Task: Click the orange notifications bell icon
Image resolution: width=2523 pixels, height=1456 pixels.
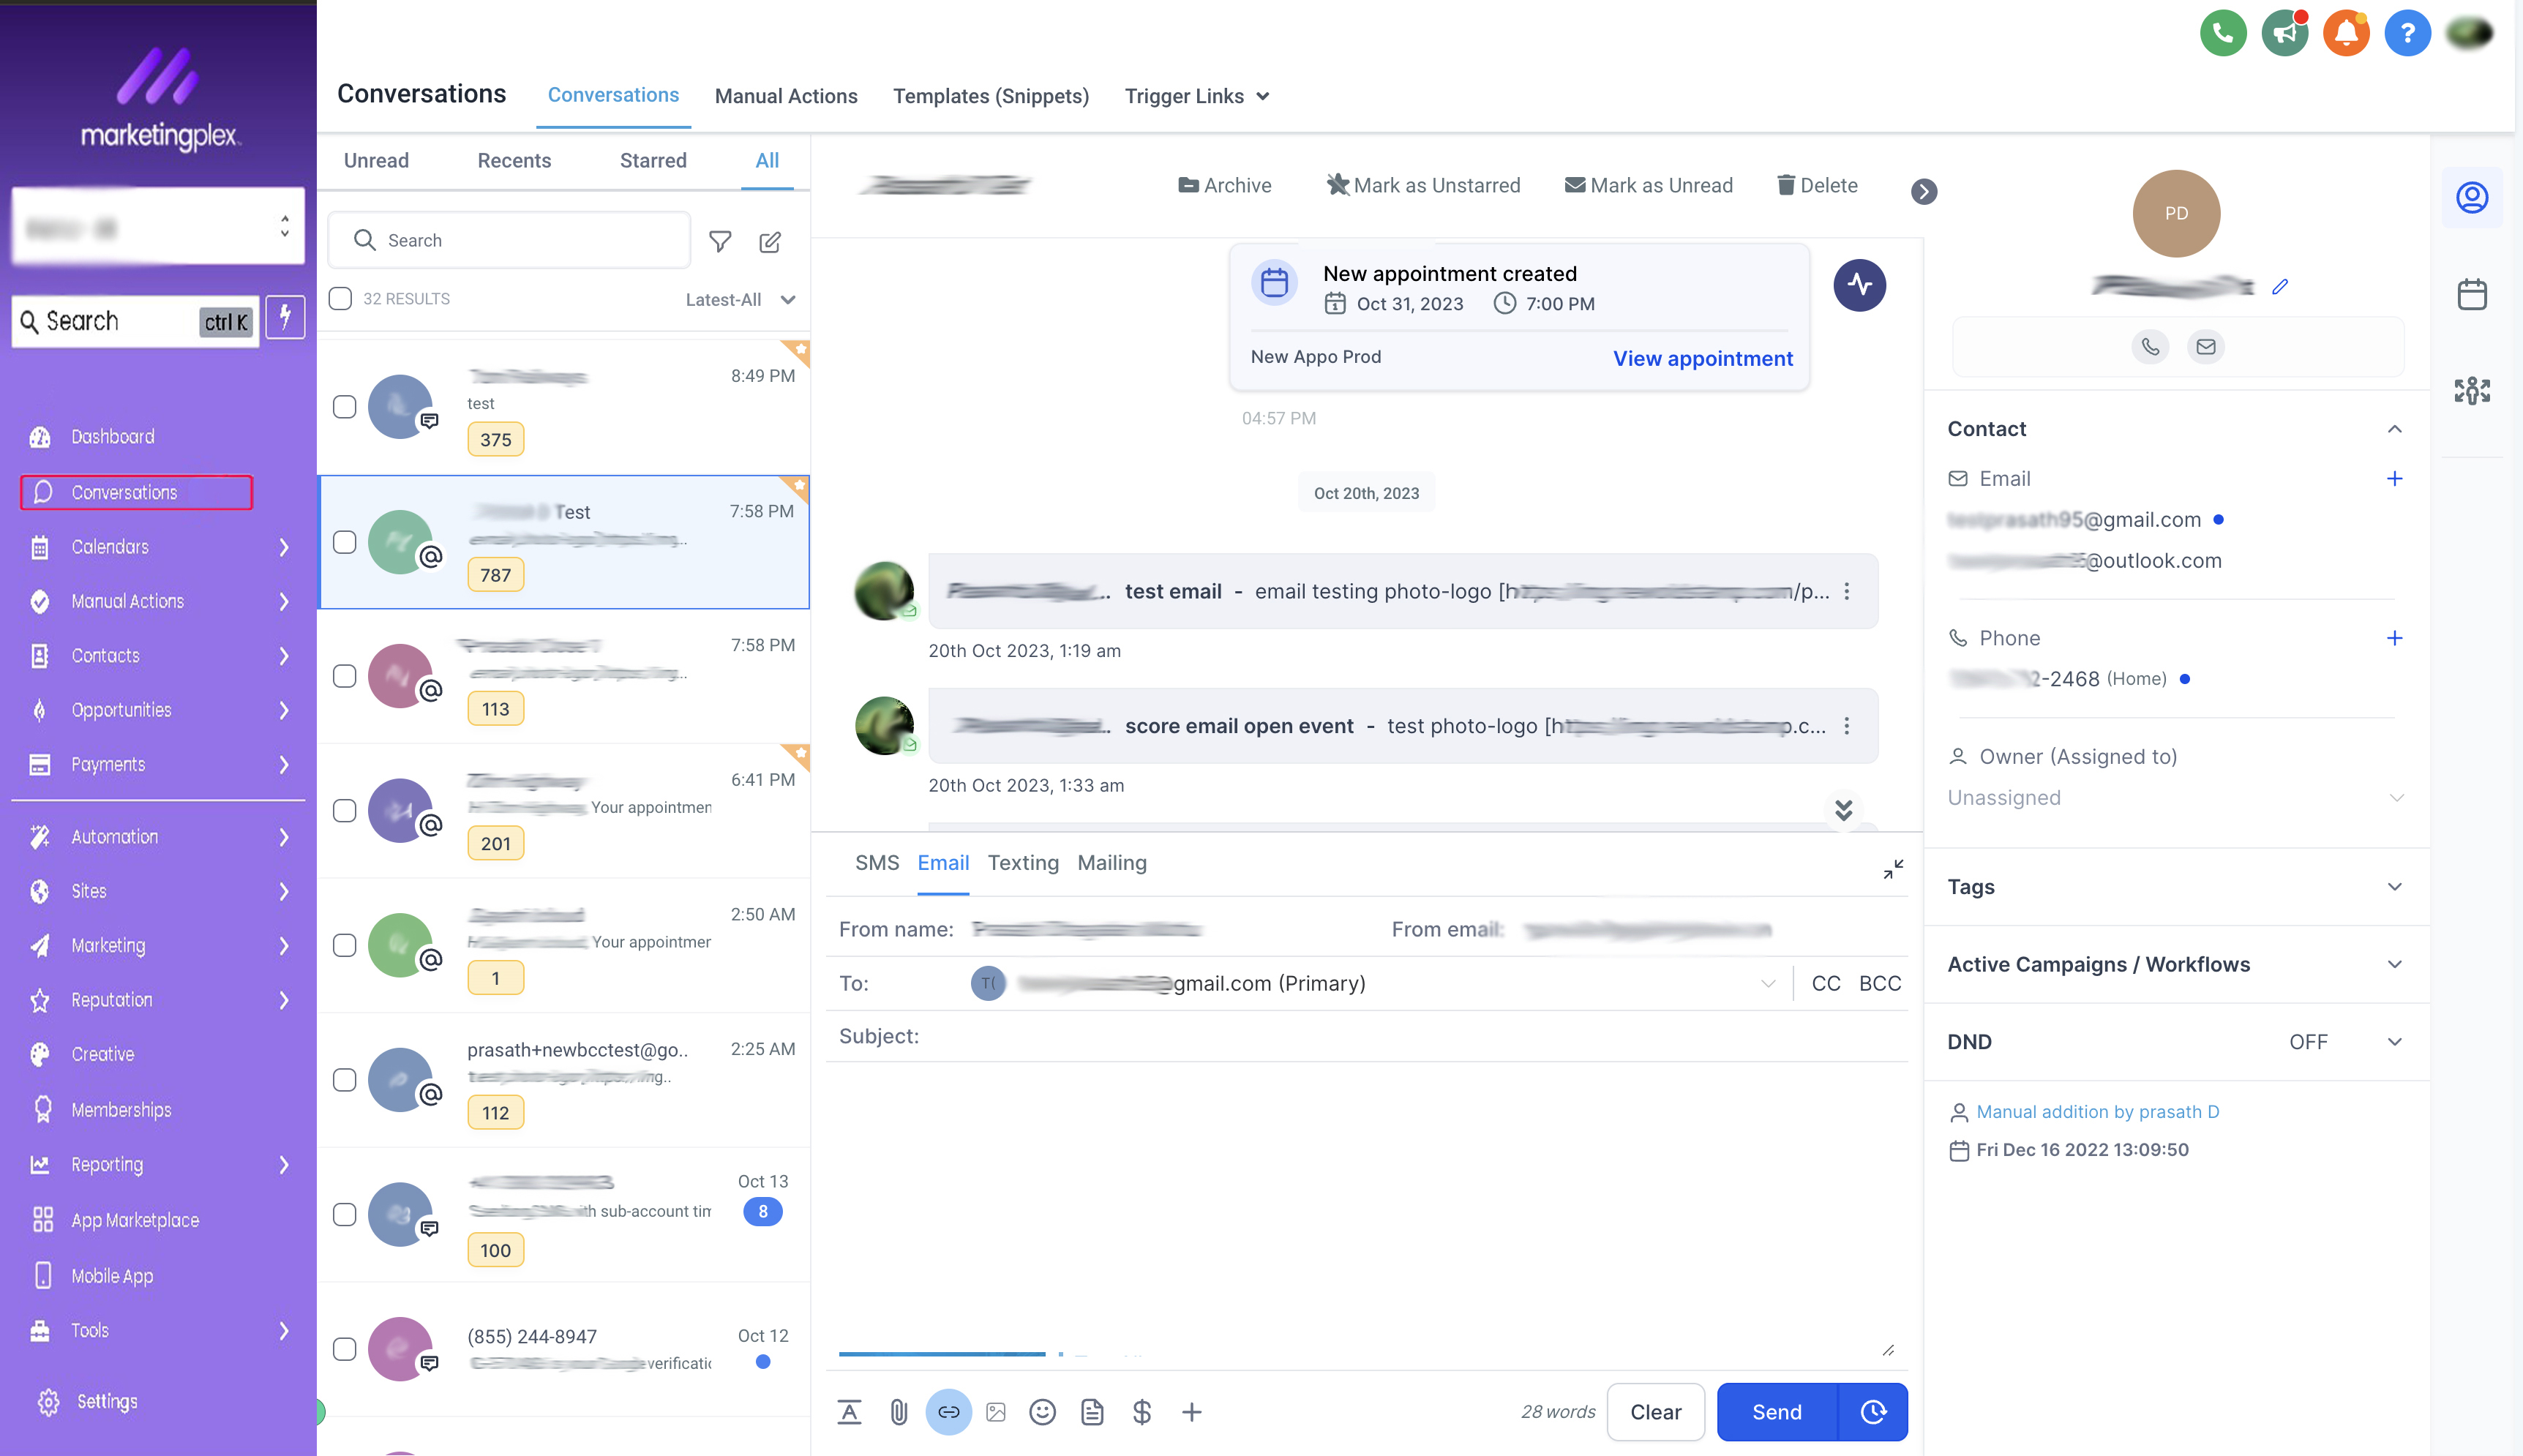Action: pyautogui.click(x=2346, y=33)
